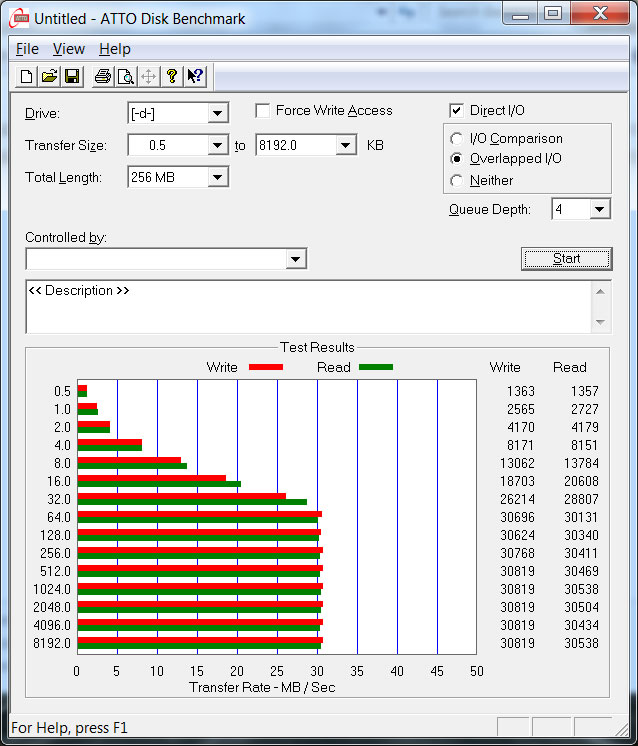Click the write value 13062
Image resolution: width=638 pixels, height=746 pixels.
[x=518, y=463]
